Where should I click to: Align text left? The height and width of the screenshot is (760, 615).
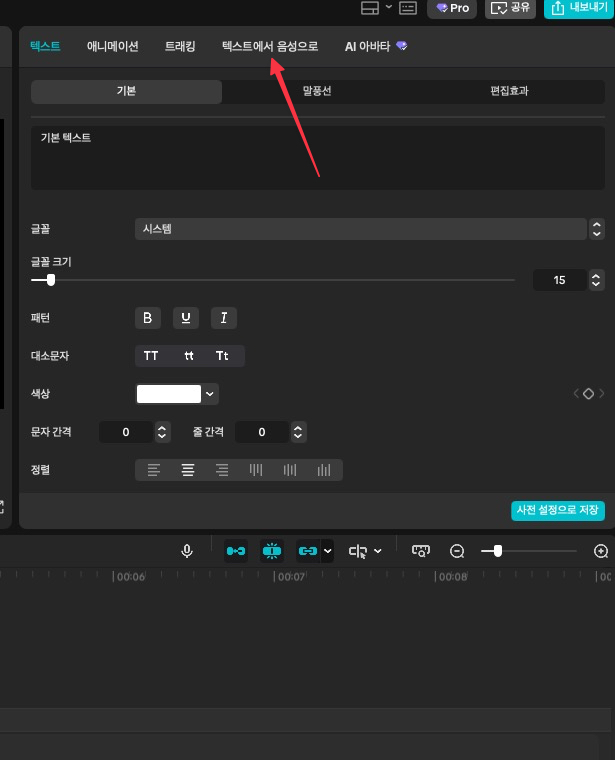tap(154, 470)
